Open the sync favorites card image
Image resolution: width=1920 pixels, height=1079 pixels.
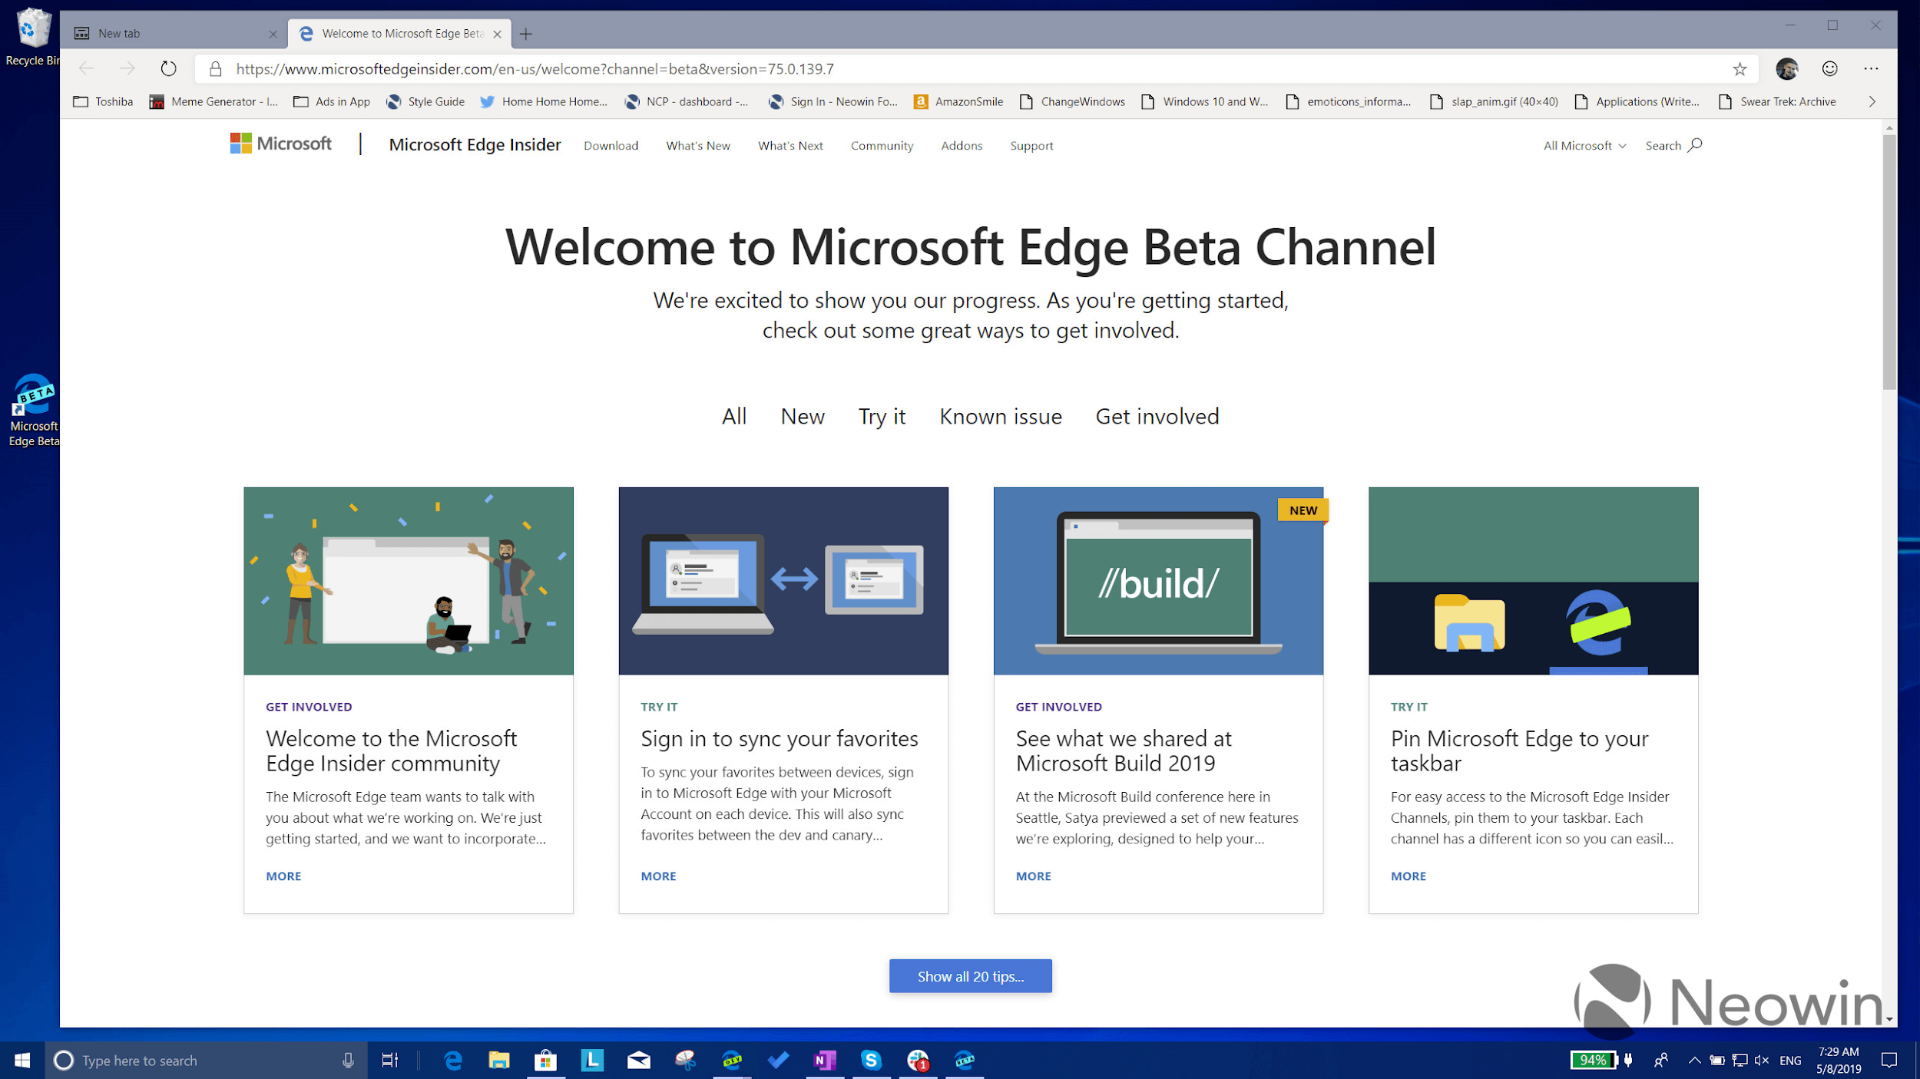pyautogui.click(x=783, y=581)
